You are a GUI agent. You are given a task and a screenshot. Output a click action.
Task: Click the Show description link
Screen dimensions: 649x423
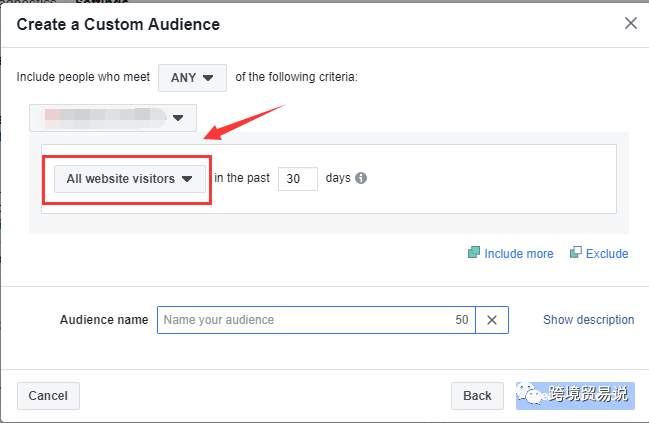588,320
